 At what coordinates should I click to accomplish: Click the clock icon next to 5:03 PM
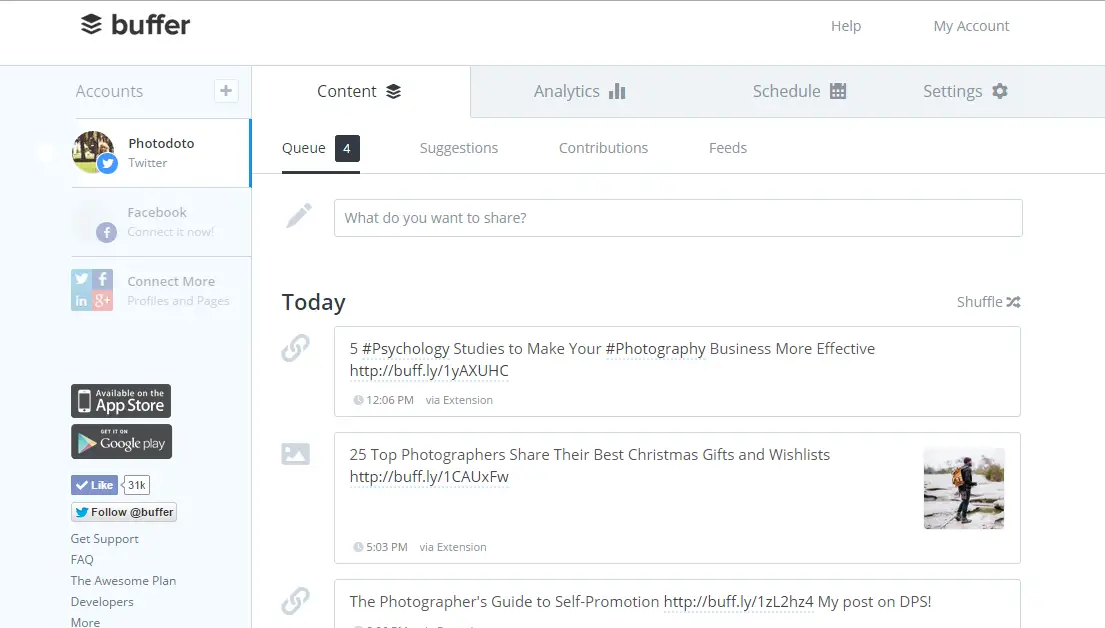coord(358,547)
